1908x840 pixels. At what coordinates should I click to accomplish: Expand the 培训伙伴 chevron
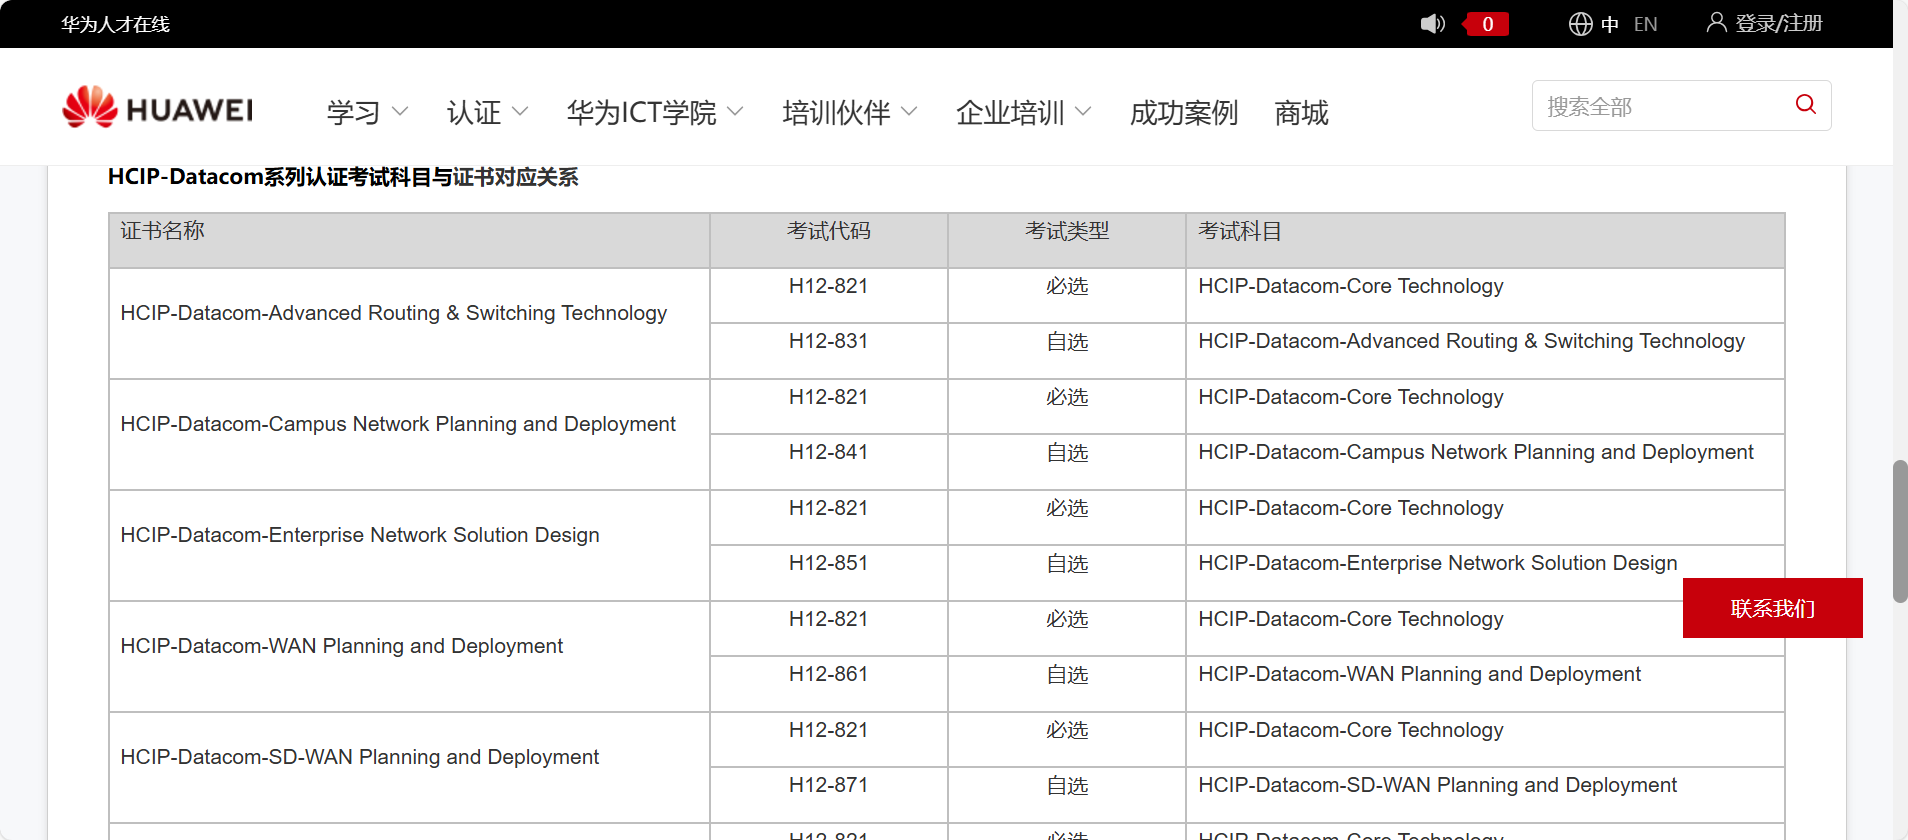coord(909,111)
